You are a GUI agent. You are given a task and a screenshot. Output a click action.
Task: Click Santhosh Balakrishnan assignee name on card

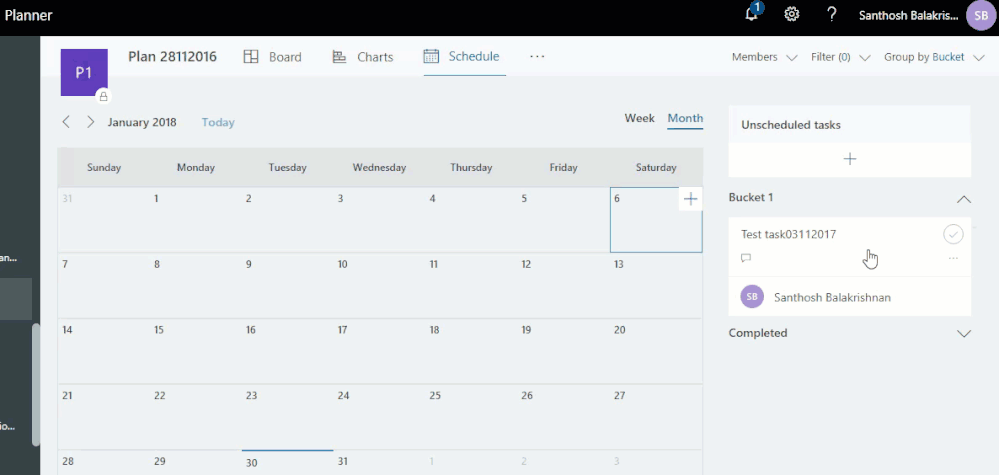[832, 297]
